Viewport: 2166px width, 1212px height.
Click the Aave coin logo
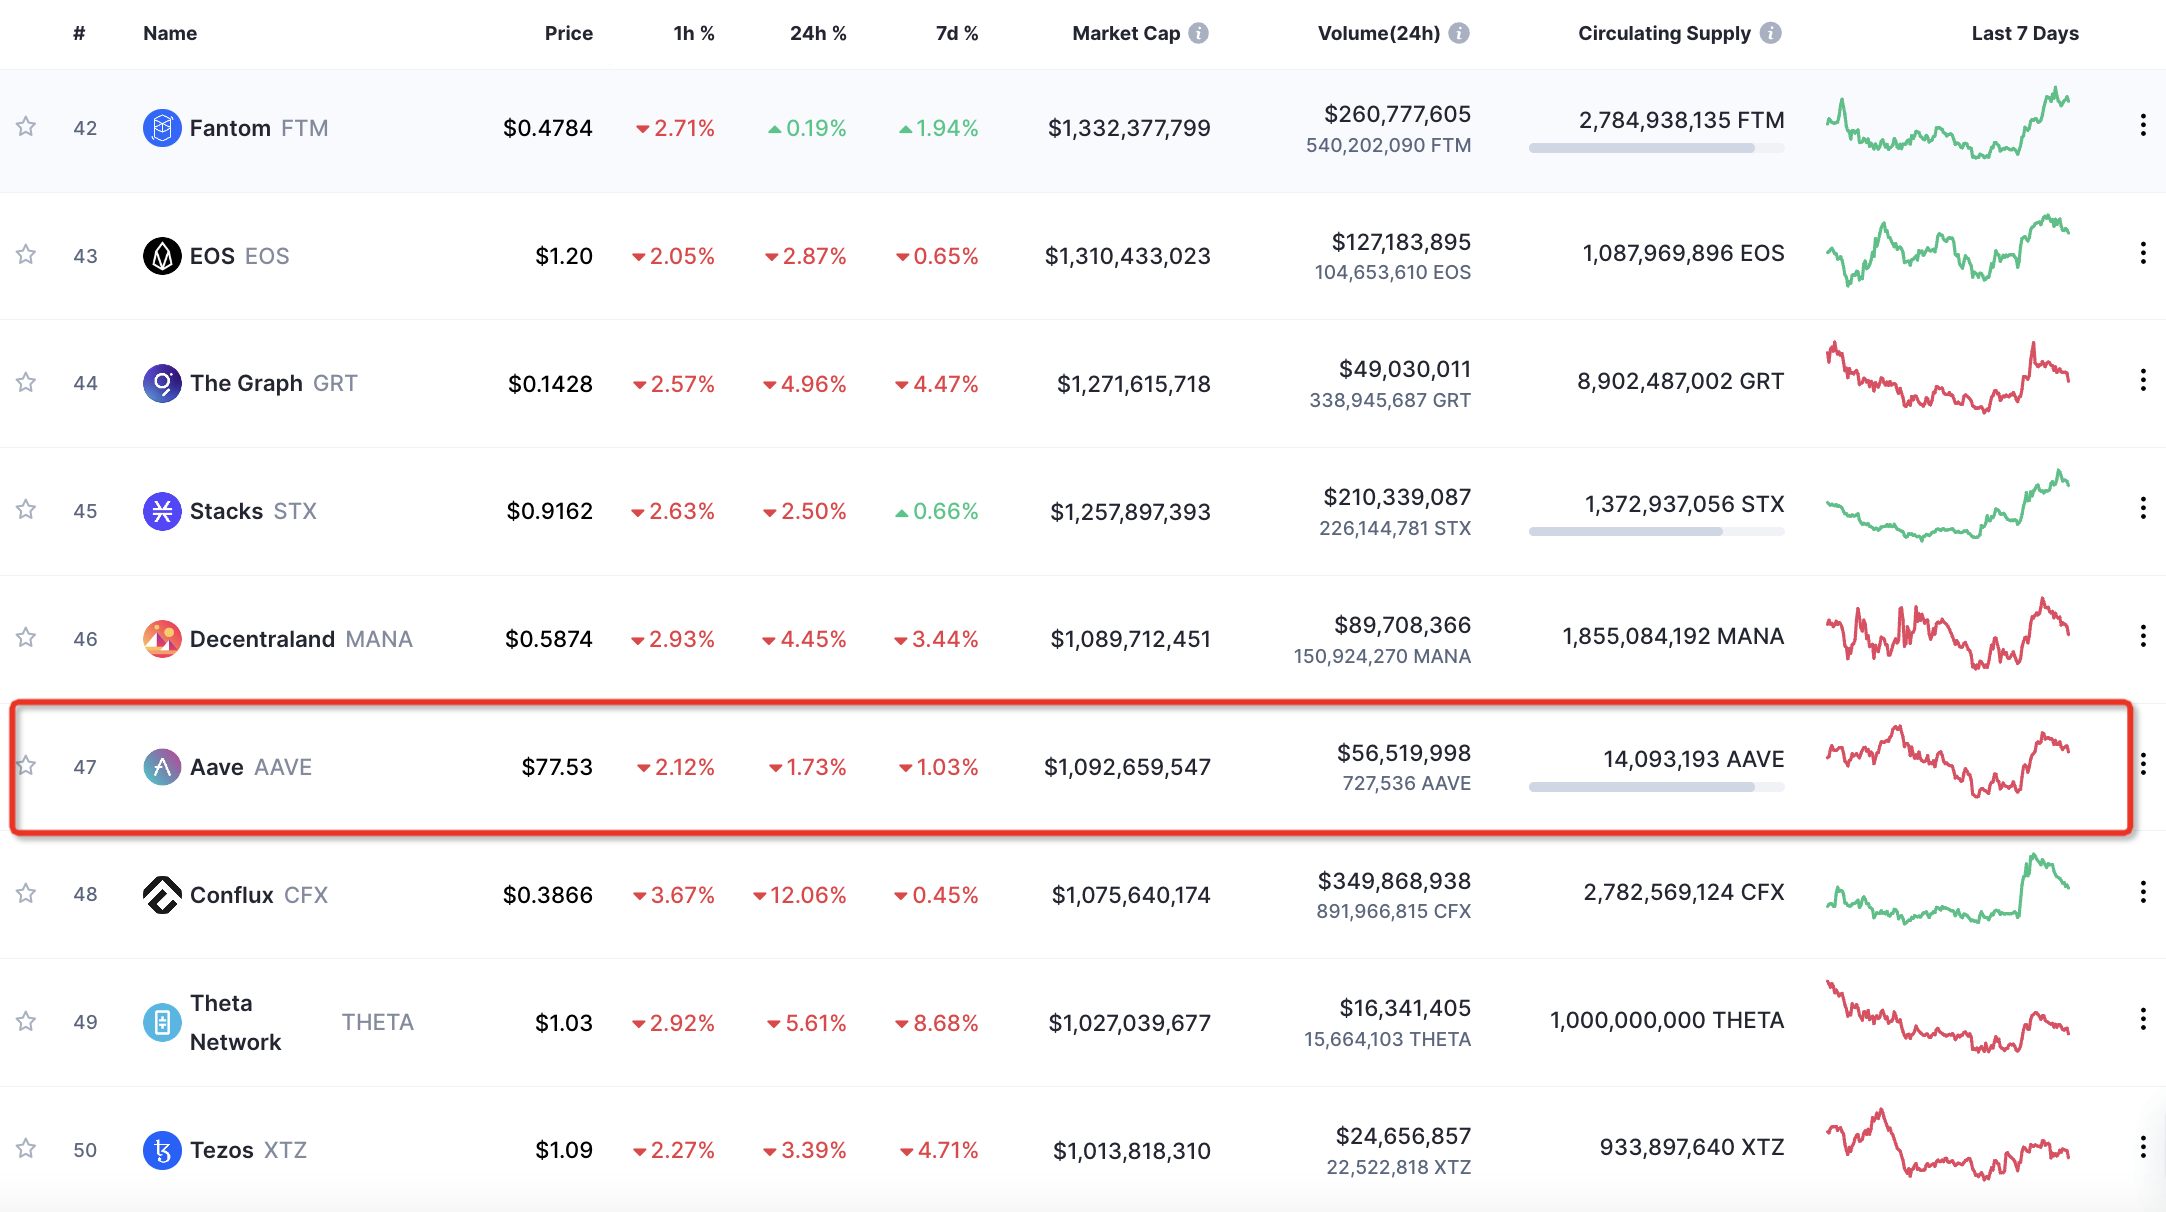tap(161, 767)
